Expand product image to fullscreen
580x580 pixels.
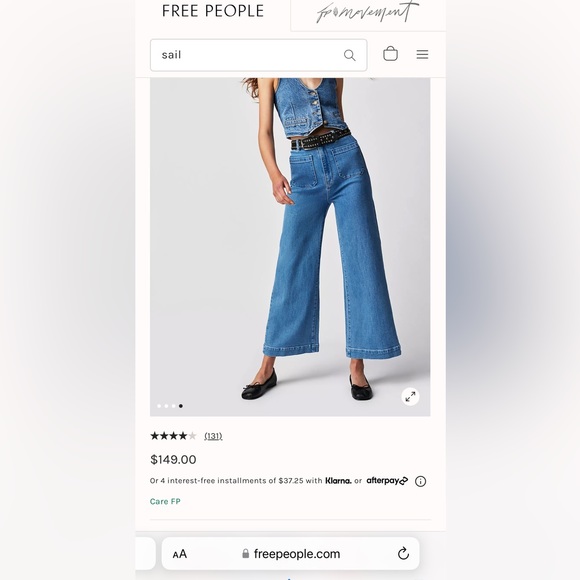(x=410, y=397)
